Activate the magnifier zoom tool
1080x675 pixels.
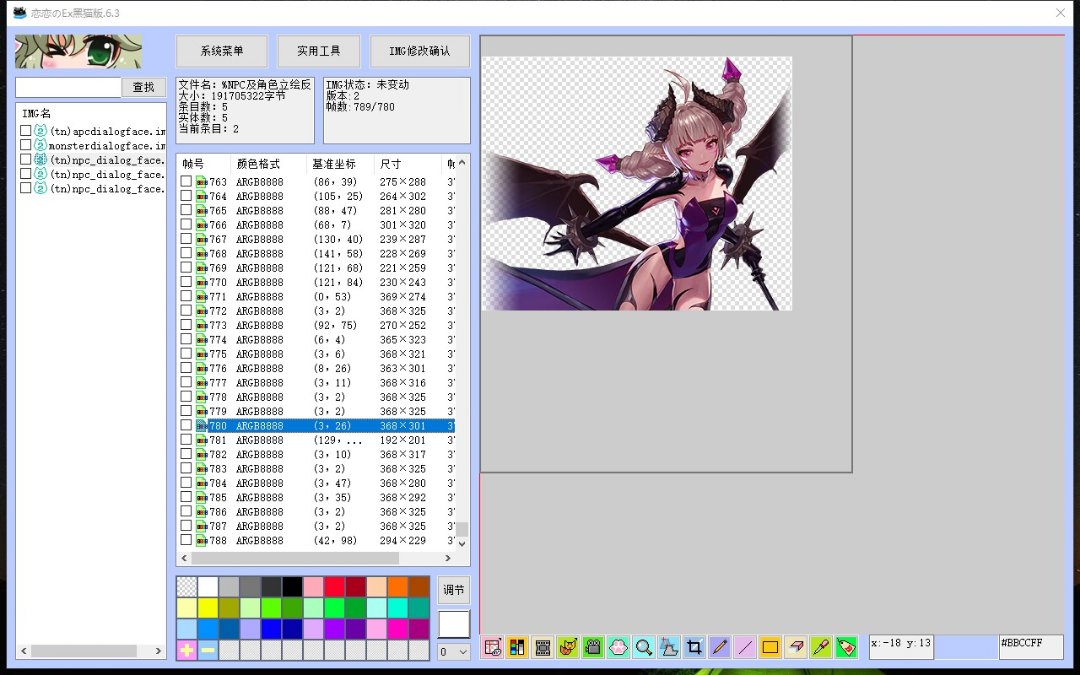click(x=644, y=647)
